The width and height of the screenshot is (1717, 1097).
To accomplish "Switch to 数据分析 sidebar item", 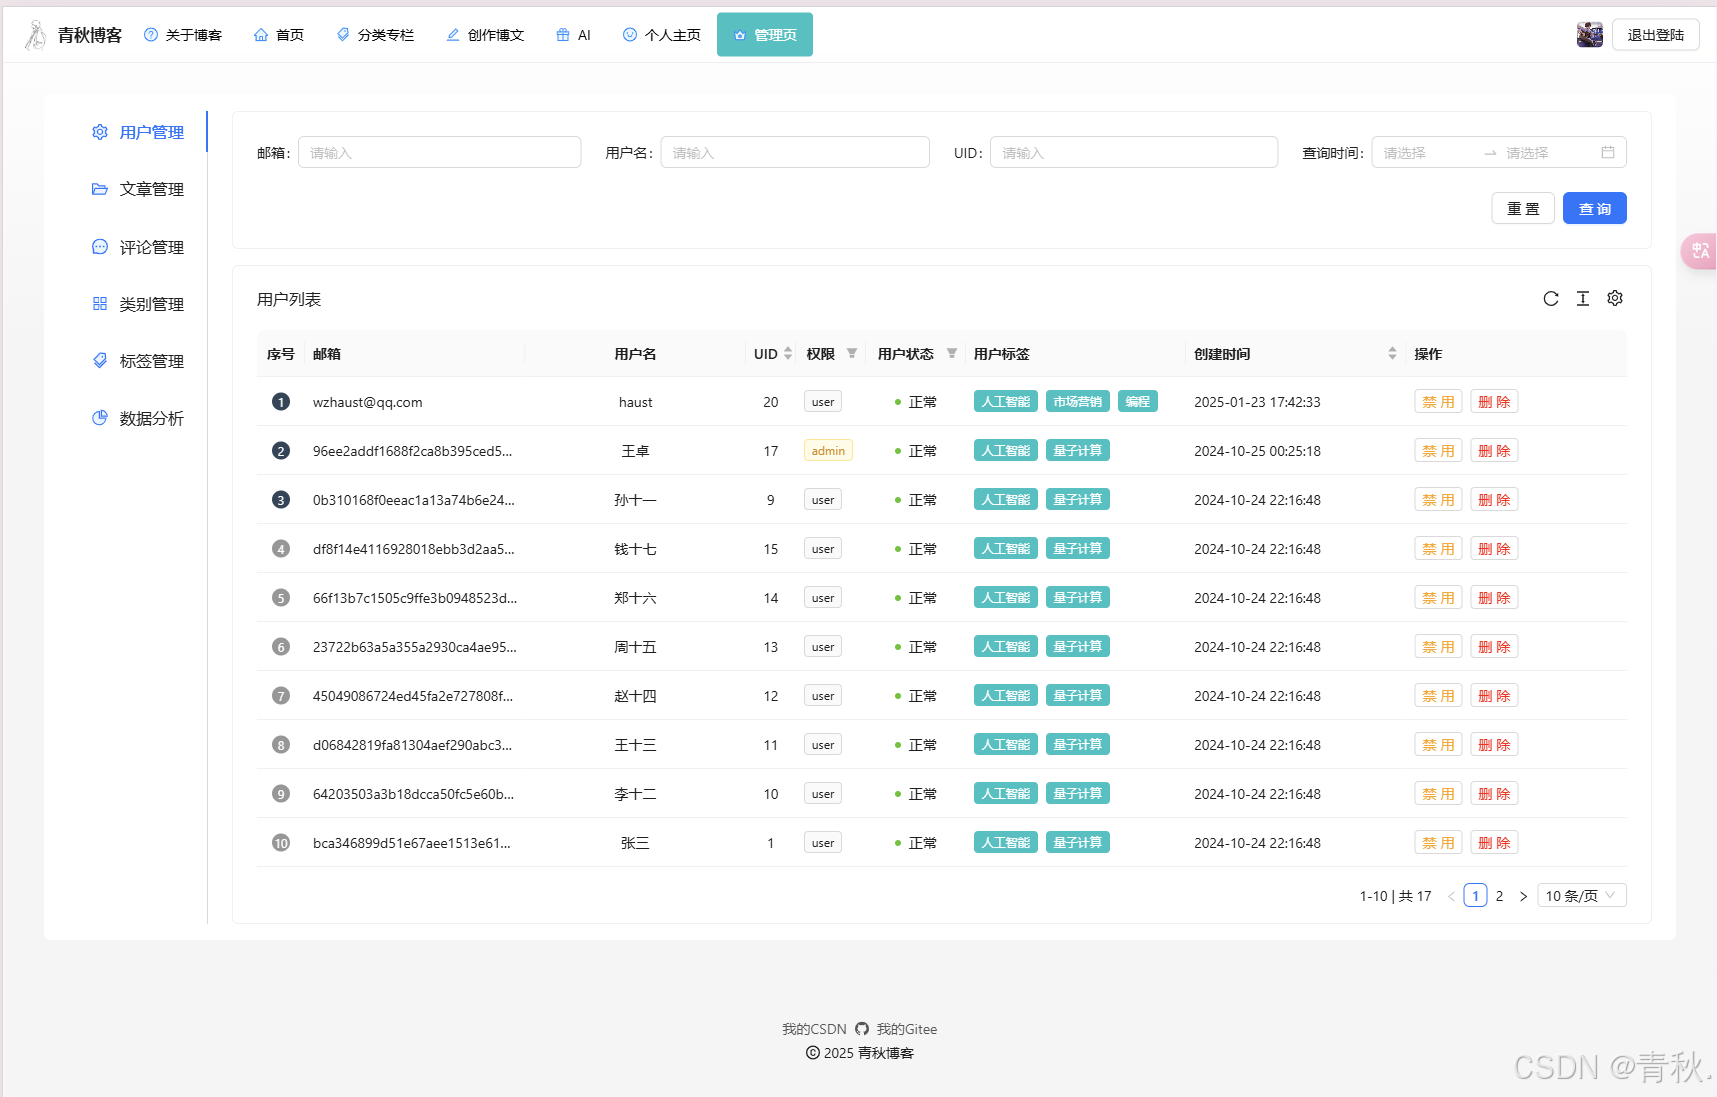I will point(151,419).
